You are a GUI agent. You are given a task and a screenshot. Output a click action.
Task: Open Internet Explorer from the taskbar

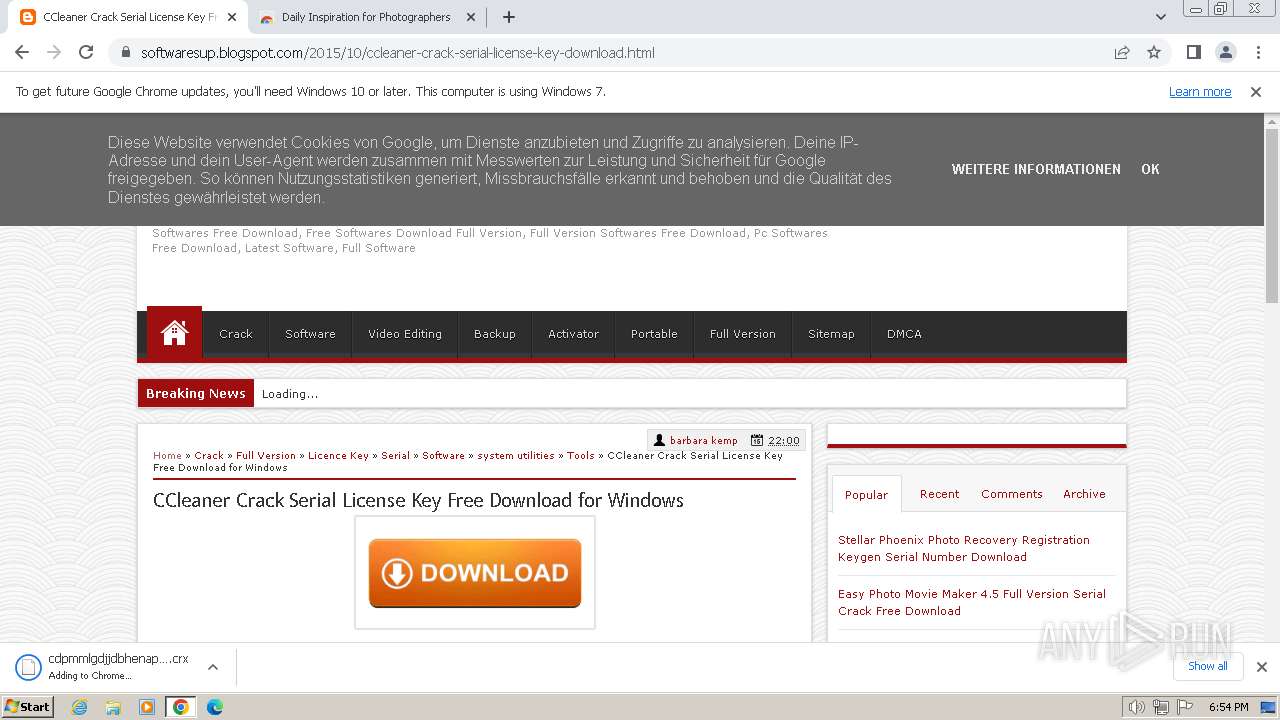[x=80, y=707]
